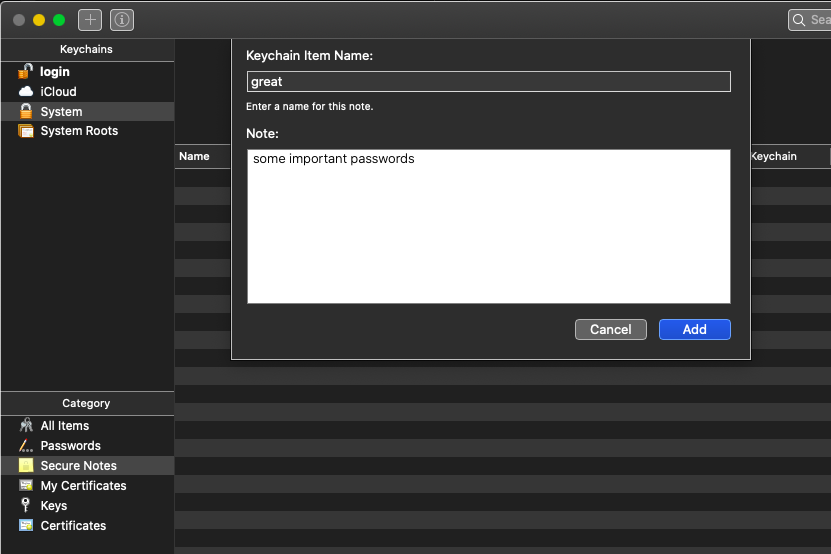Sort by the Keychain column header

click(x=788, y=156)
